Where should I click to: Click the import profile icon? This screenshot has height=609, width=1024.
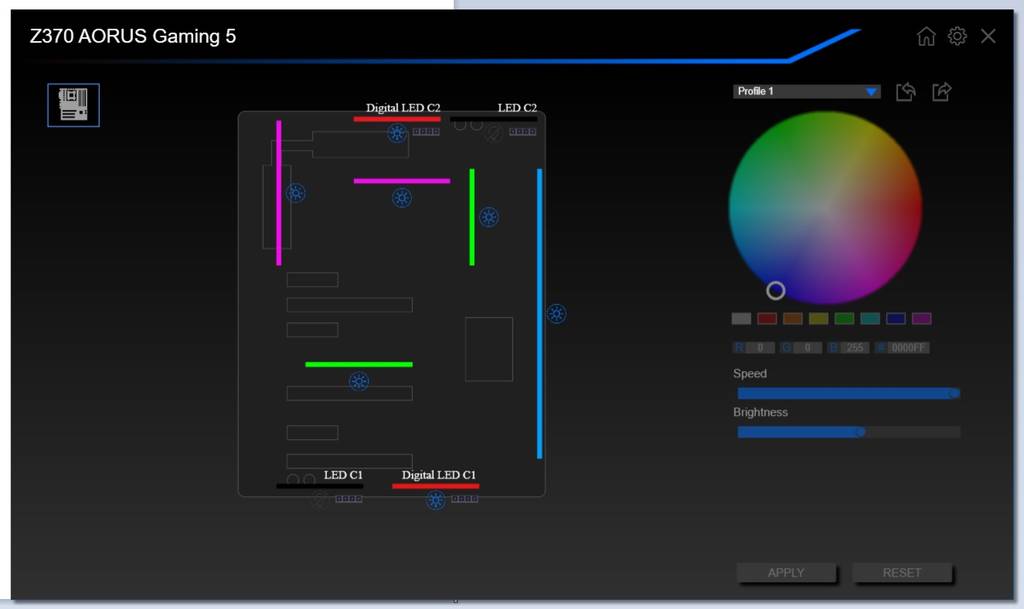(905, 91)
